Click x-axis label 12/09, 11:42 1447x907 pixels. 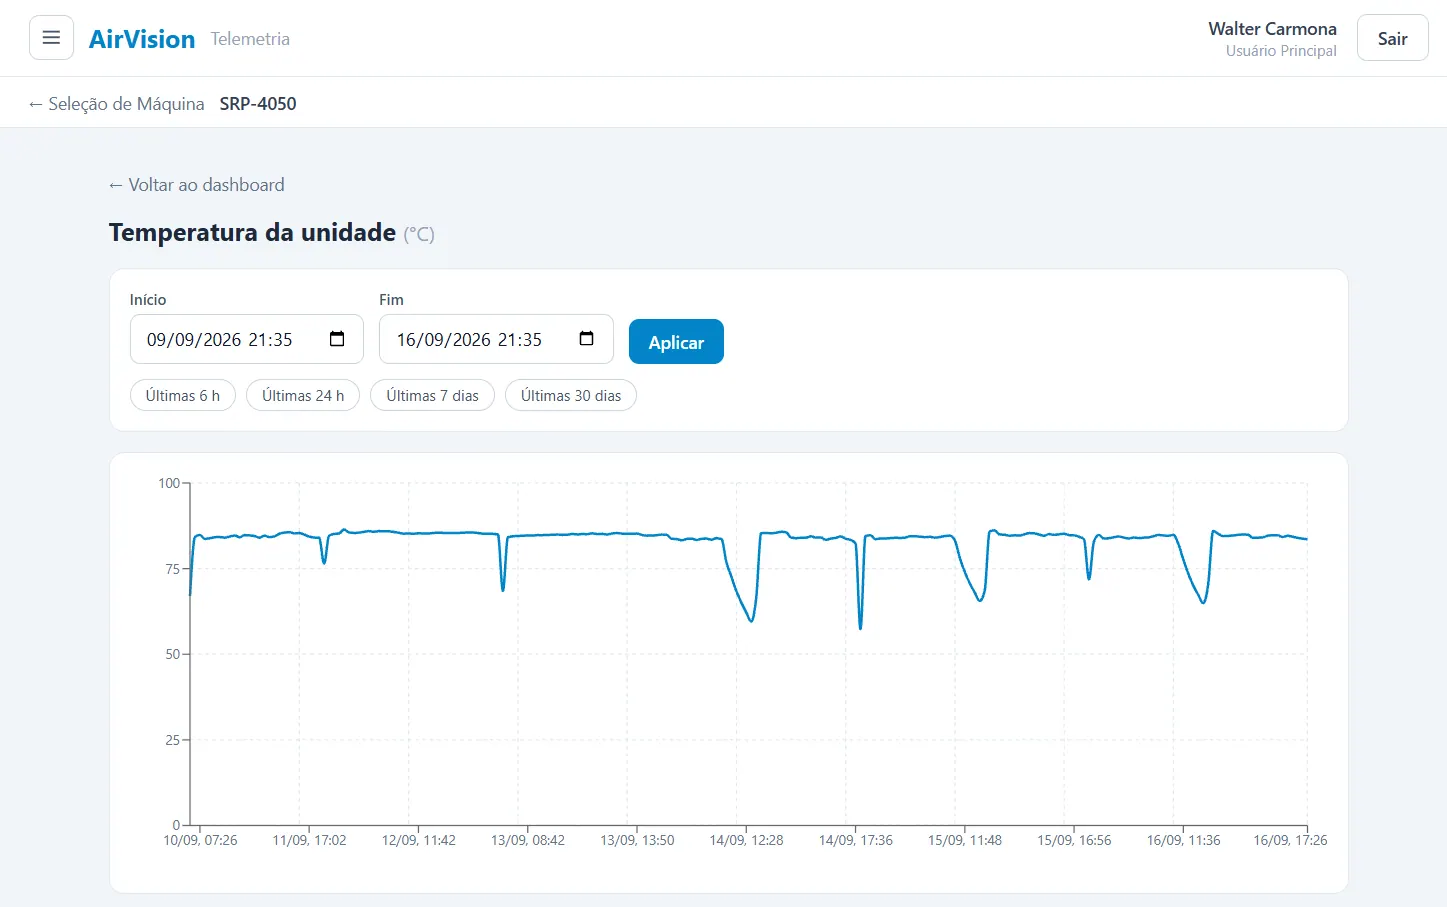coord(418,841)
